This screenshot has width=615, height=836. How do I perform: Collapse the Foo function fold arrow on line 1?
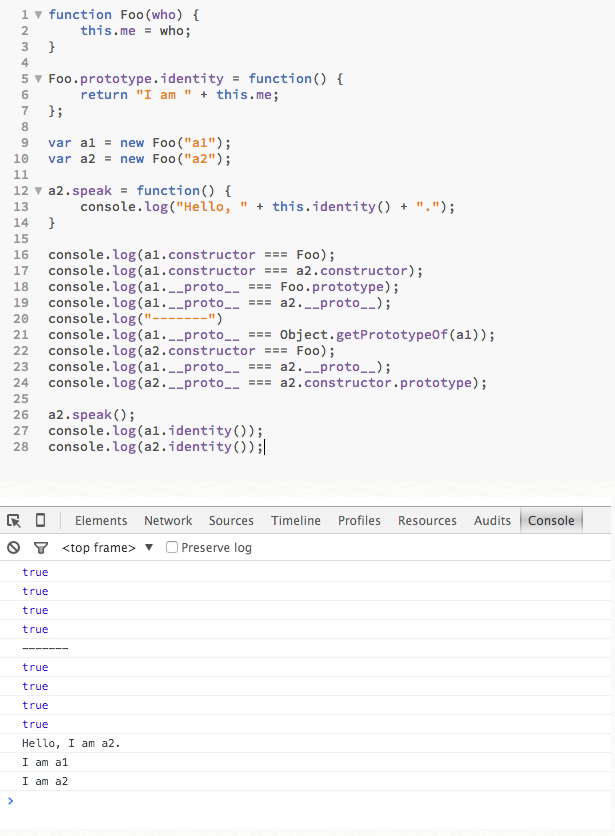click(x=38, y=15)
